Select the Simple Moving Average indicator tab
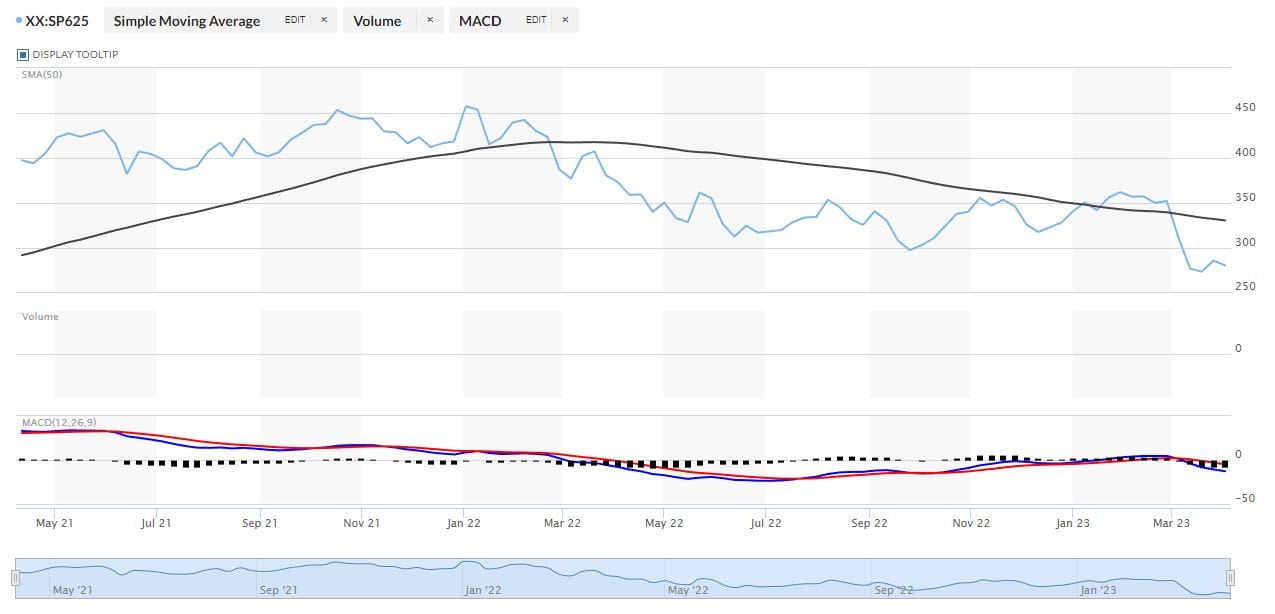1275x614 pixels. click(186, 20)
